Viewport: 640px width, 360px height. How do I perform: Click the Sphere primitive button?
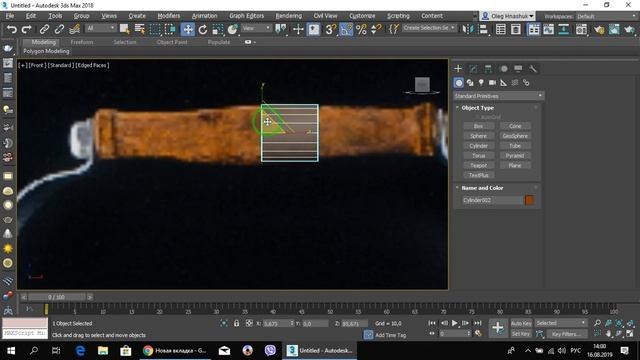pyautogui.click(x=478, y=136)
